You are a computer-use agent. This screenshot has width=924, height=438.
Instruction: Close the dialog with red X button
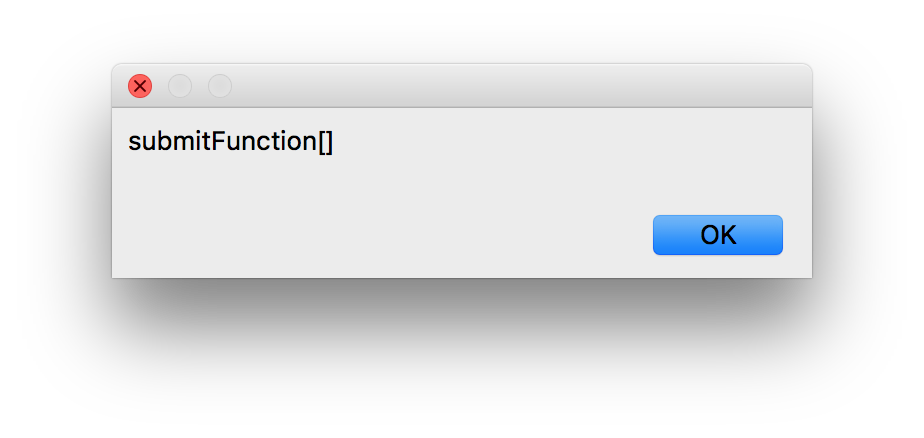point(140,86)
